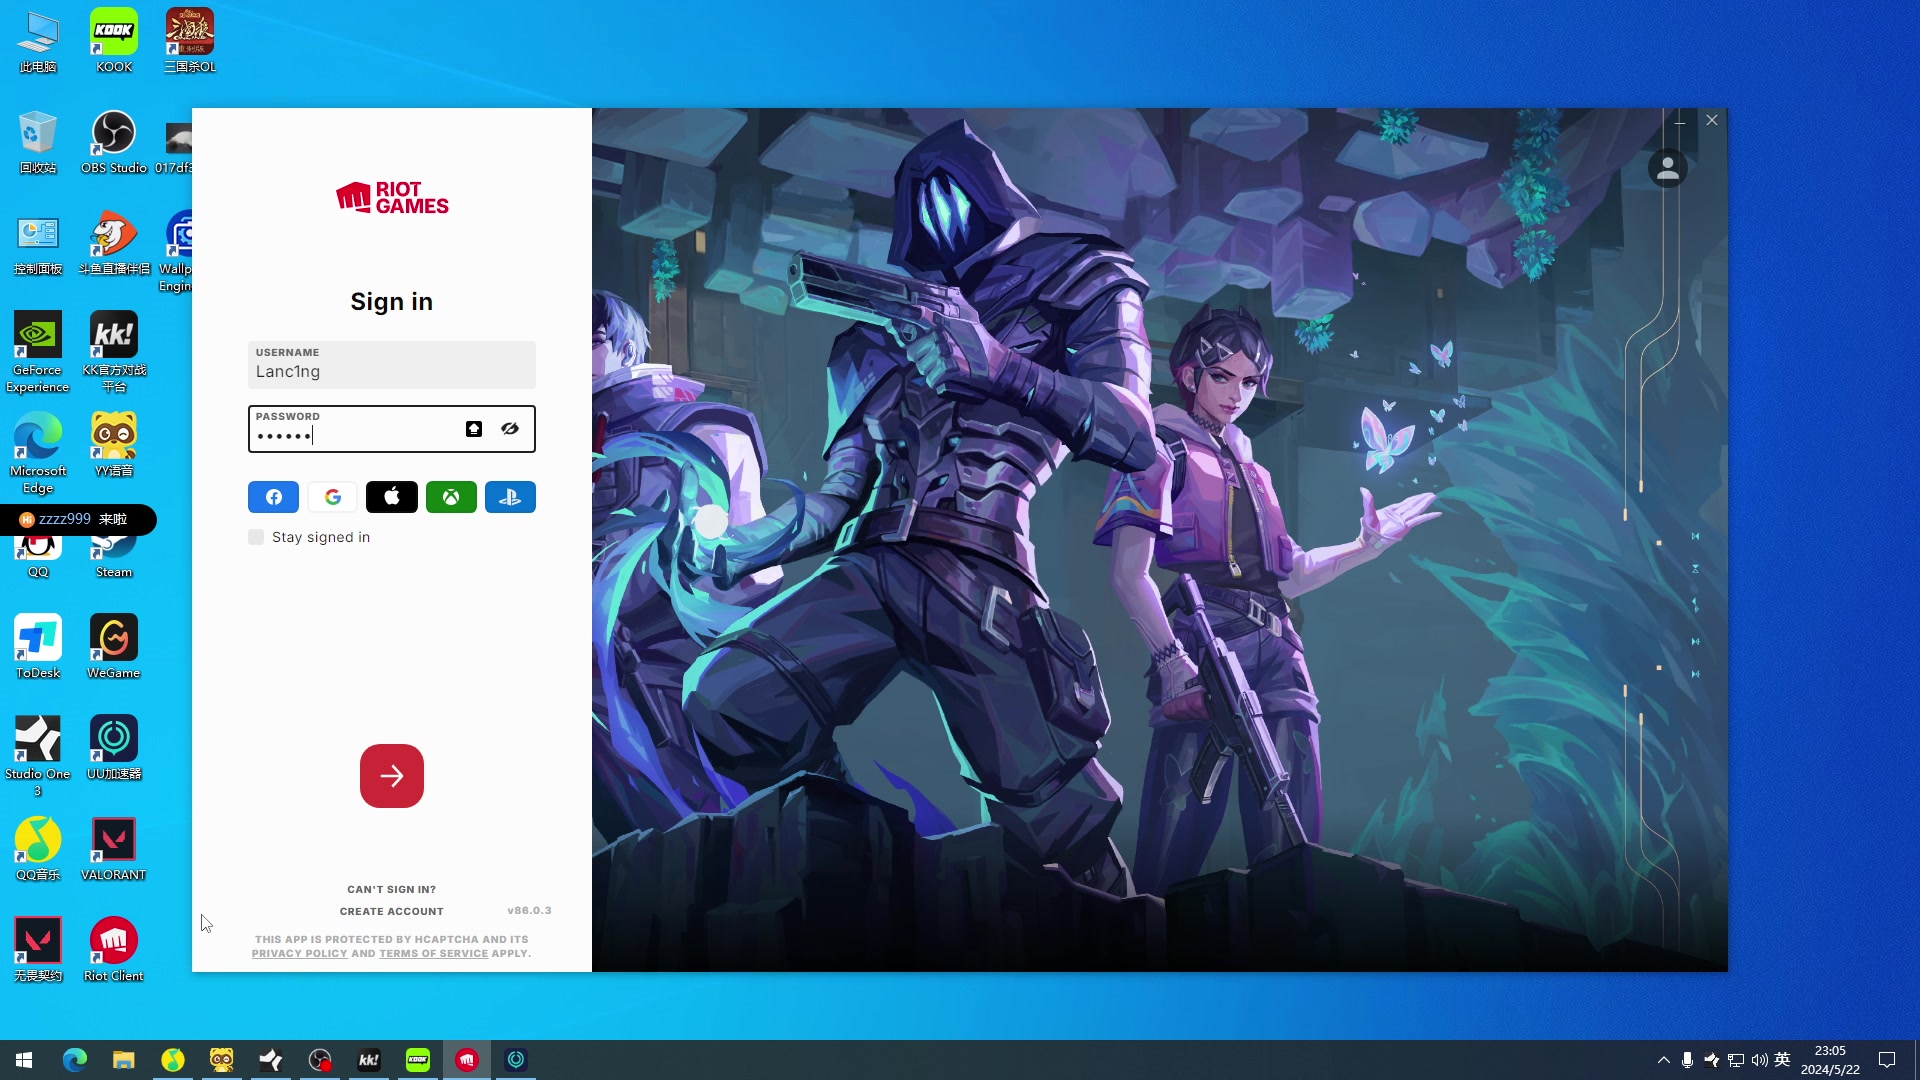Select 控制面板 desktop icon
Image resolution: width=1920 pixels, height=1080 pixels.
point(38,243)
